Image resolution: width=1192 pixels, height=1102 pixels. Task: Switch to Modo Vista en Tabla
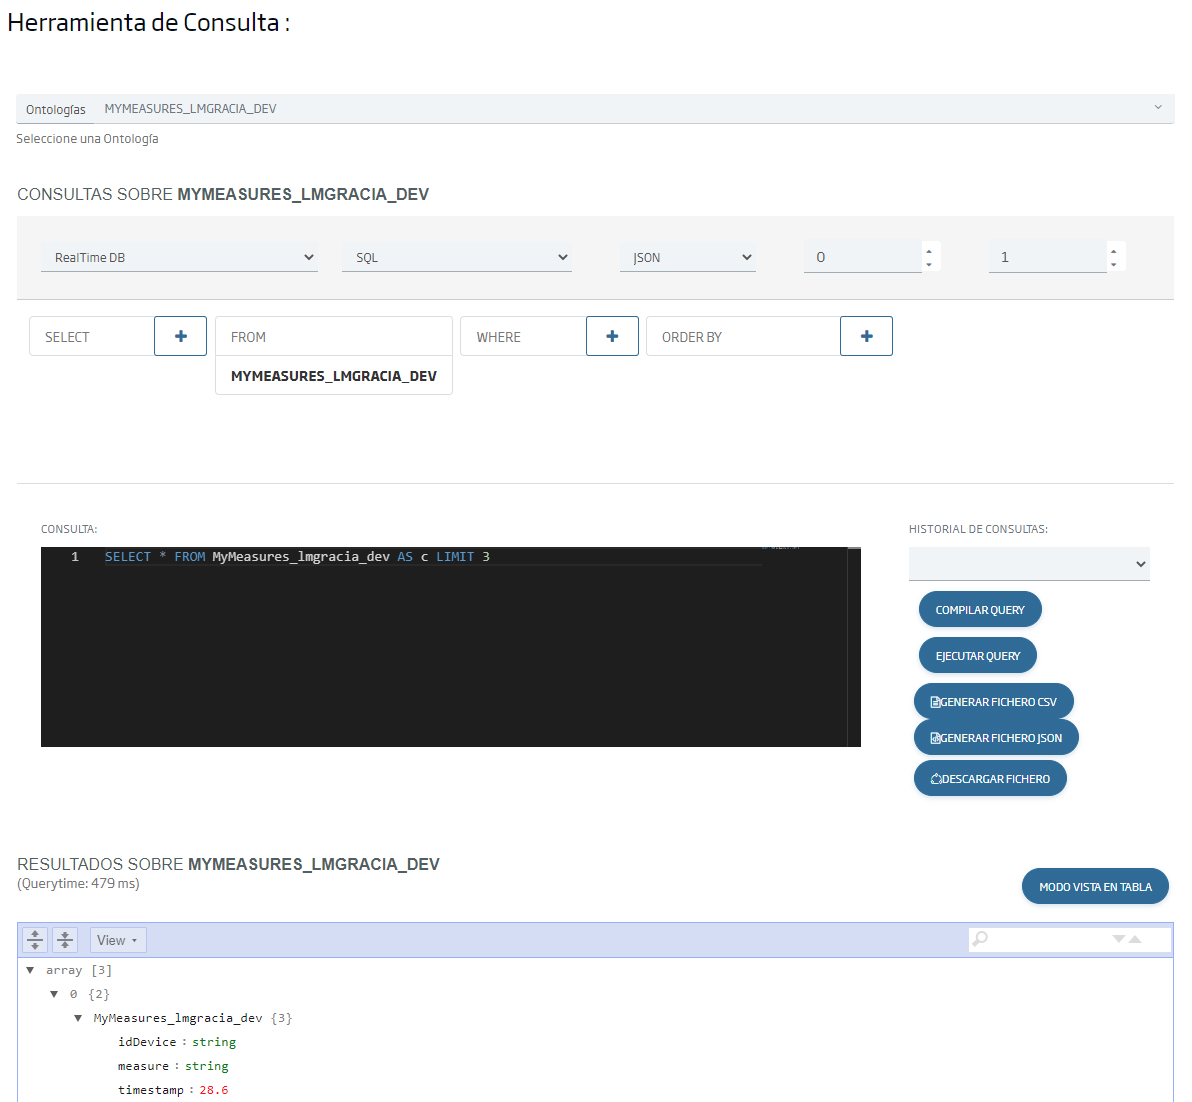(1094, 886)
